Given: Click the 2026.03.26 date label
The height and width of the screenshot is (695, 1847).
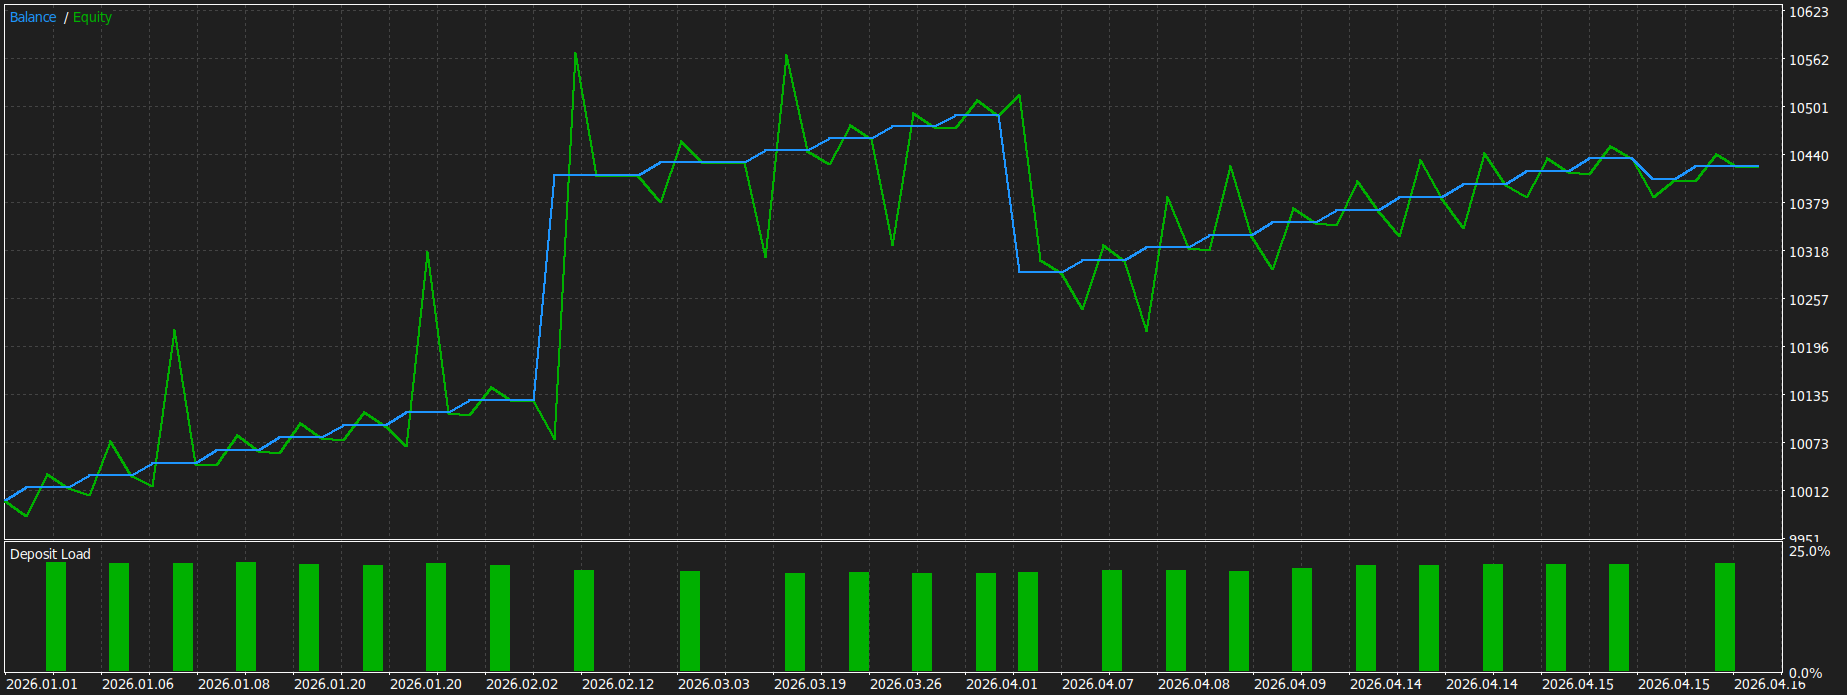Looking at the screenshot, I should pyautogui.click(x=906, y=684).
